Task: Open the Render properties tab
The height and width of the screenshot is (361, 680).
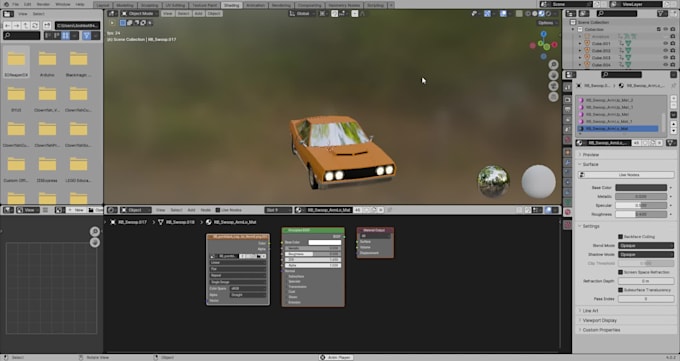Action: click(x=567, y=99)
